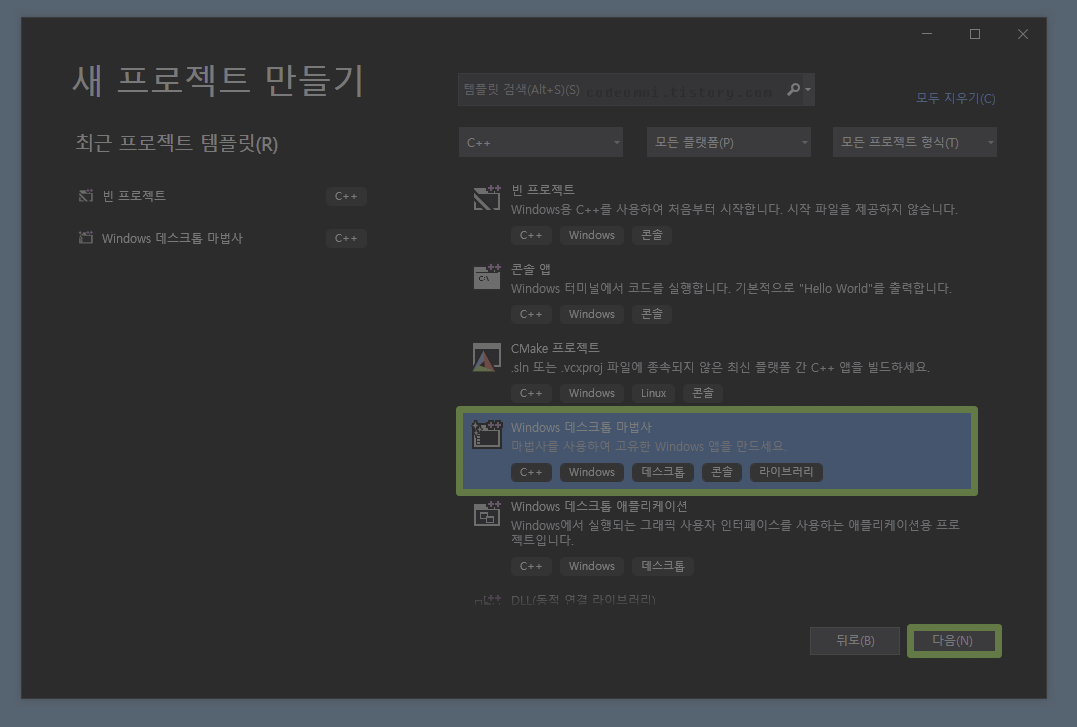The width and height of the screenshot is (1077, 727).
Task: Click the 최근 프로젝트 템플릿(R) heading
Action: click(177, 144)
